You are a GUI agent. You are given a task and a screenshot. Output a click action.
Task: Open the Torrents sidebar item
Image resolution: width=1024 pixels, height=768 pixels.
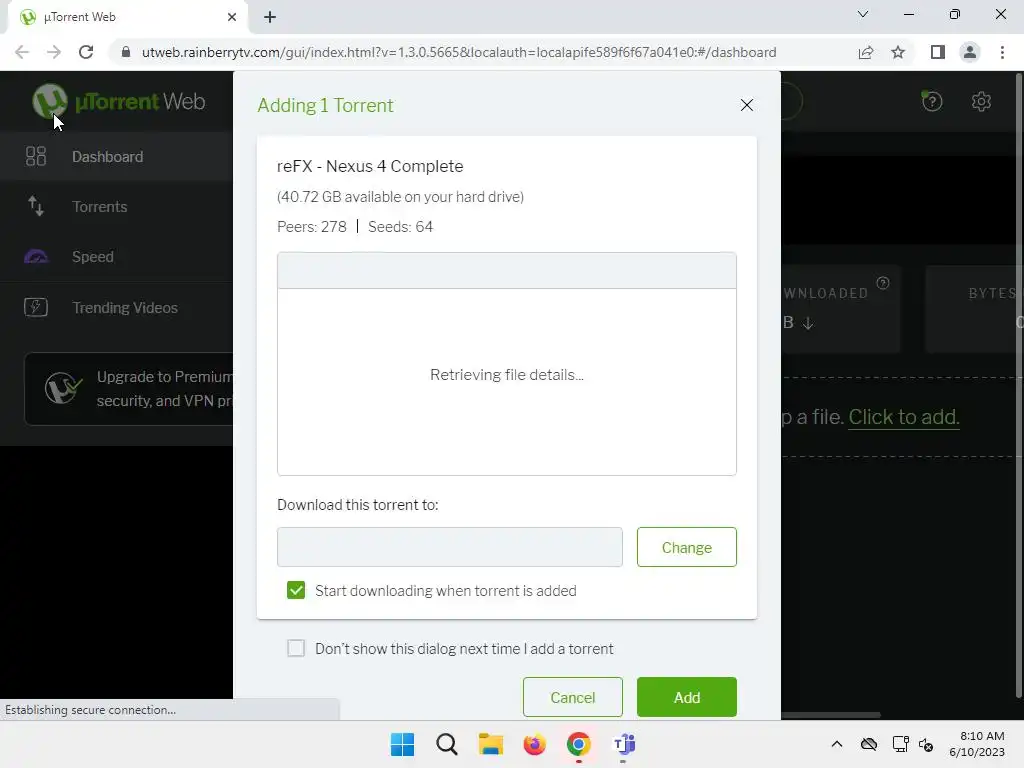click(x=116, y=206)
